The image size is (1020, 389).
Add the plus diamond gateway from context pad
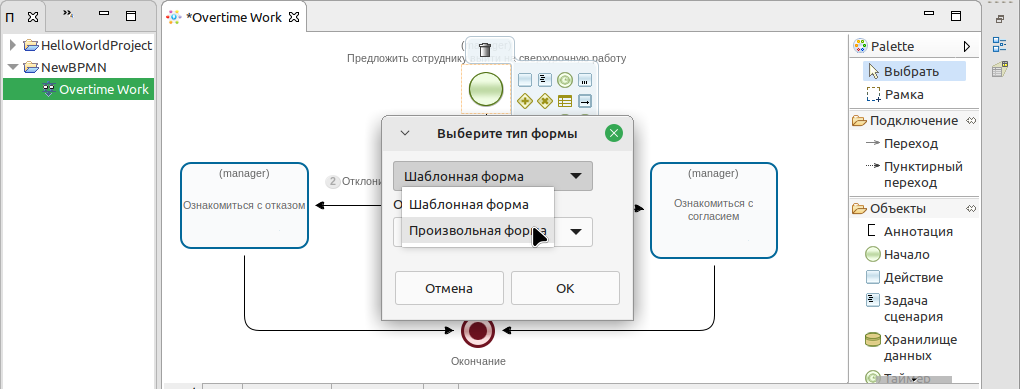click(525, 101)
